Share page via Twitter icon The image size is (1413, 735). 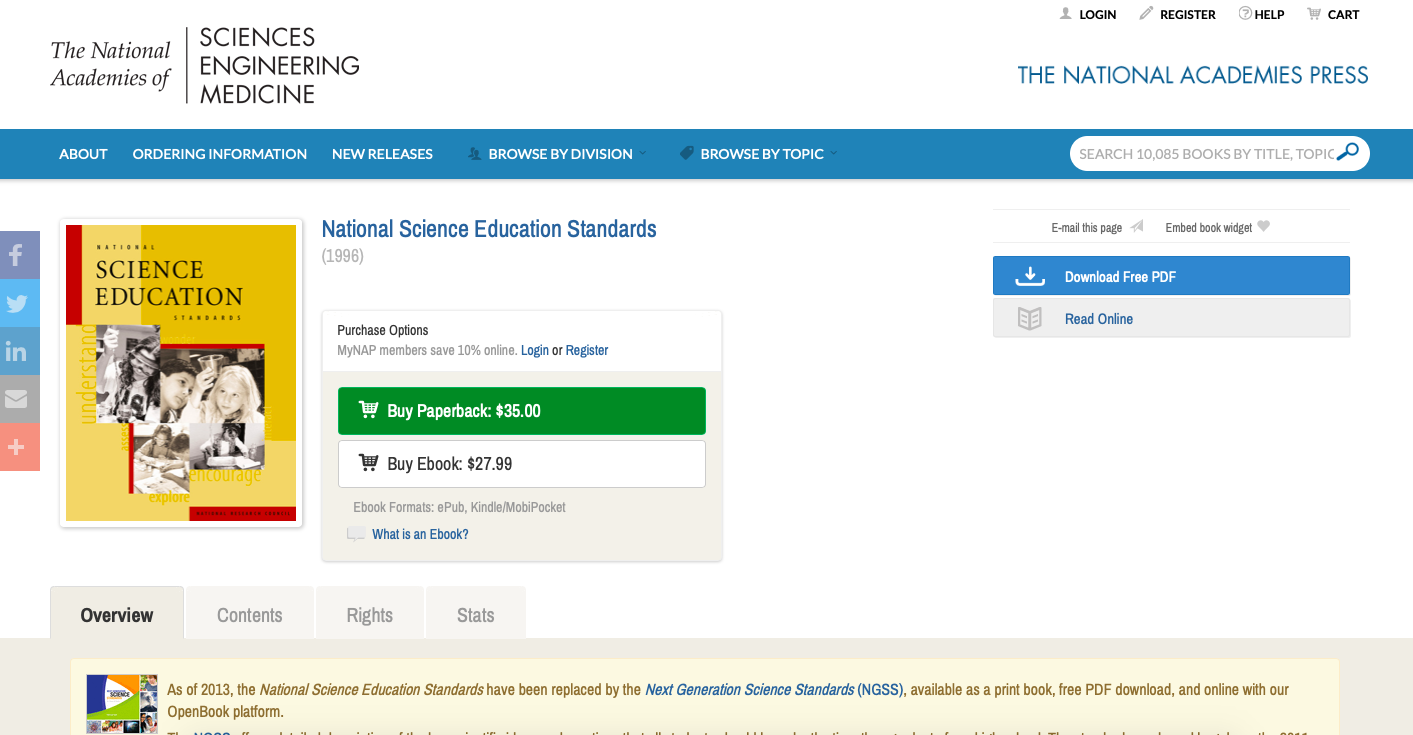pos(17,303)
